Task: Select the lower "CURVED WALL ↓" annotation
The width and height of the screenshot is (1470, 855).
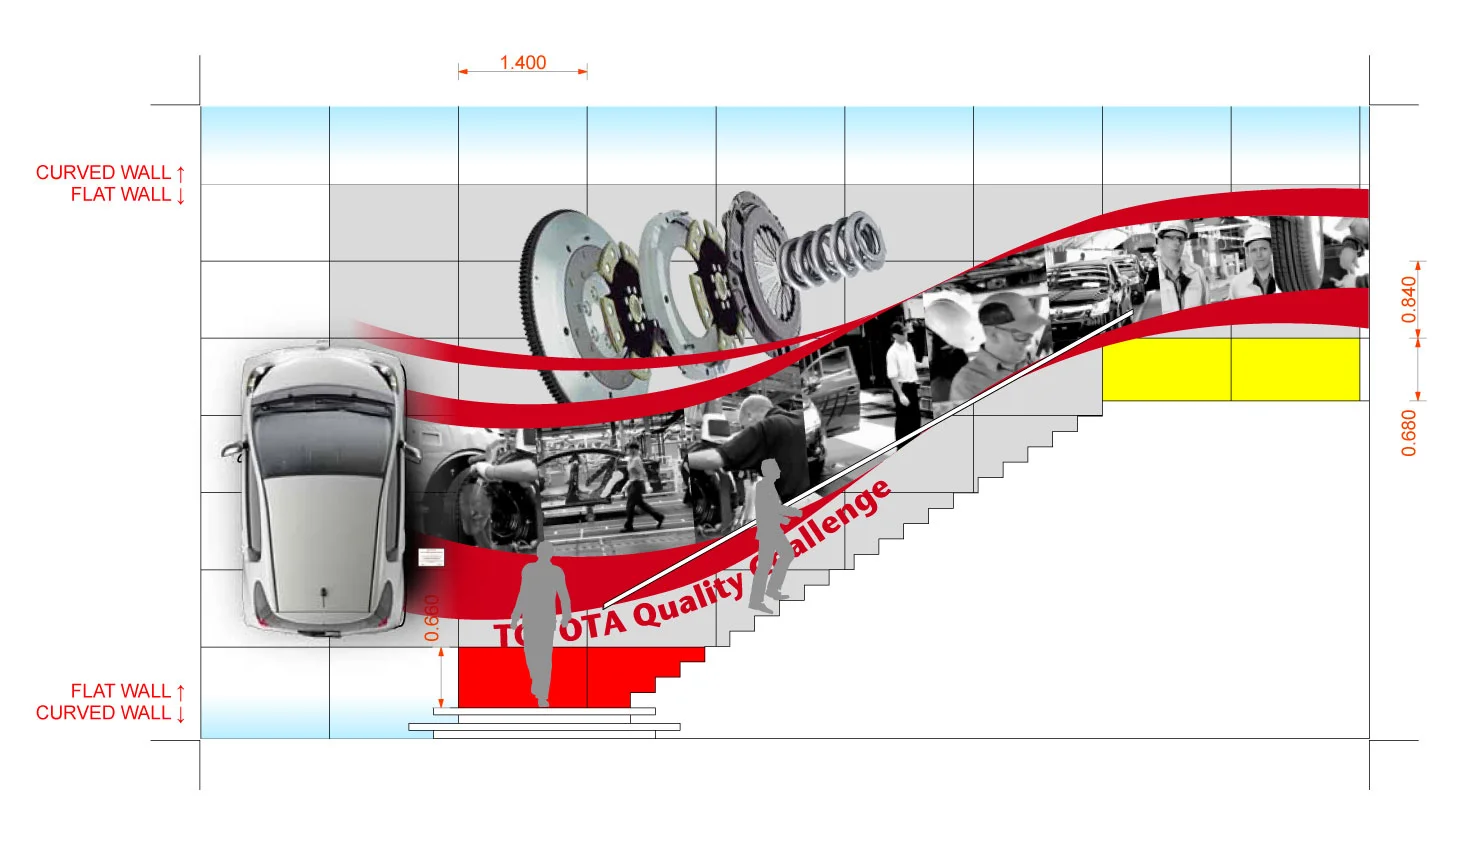Action: pyautogui.click(x=111, y=713)
